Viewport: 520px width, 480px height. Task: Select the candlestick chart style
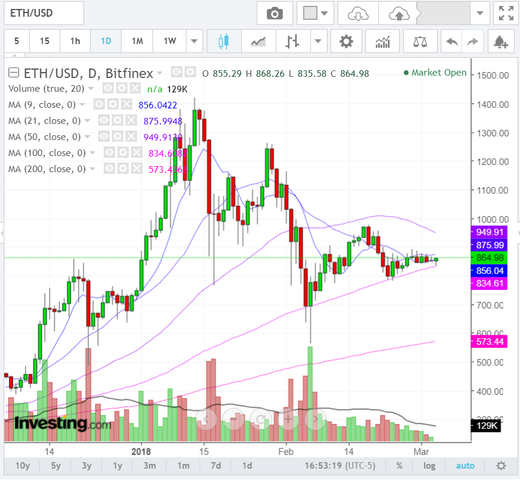tap(224, 41)
